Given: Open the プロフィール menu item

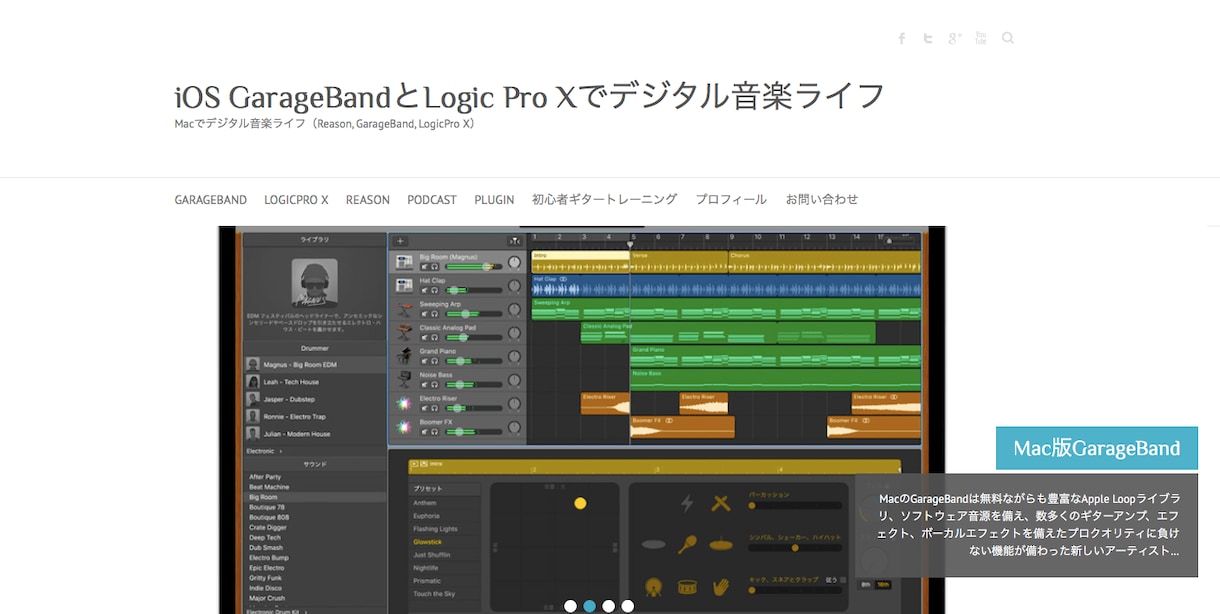Looking at the screenshot, I should (731, 200).
